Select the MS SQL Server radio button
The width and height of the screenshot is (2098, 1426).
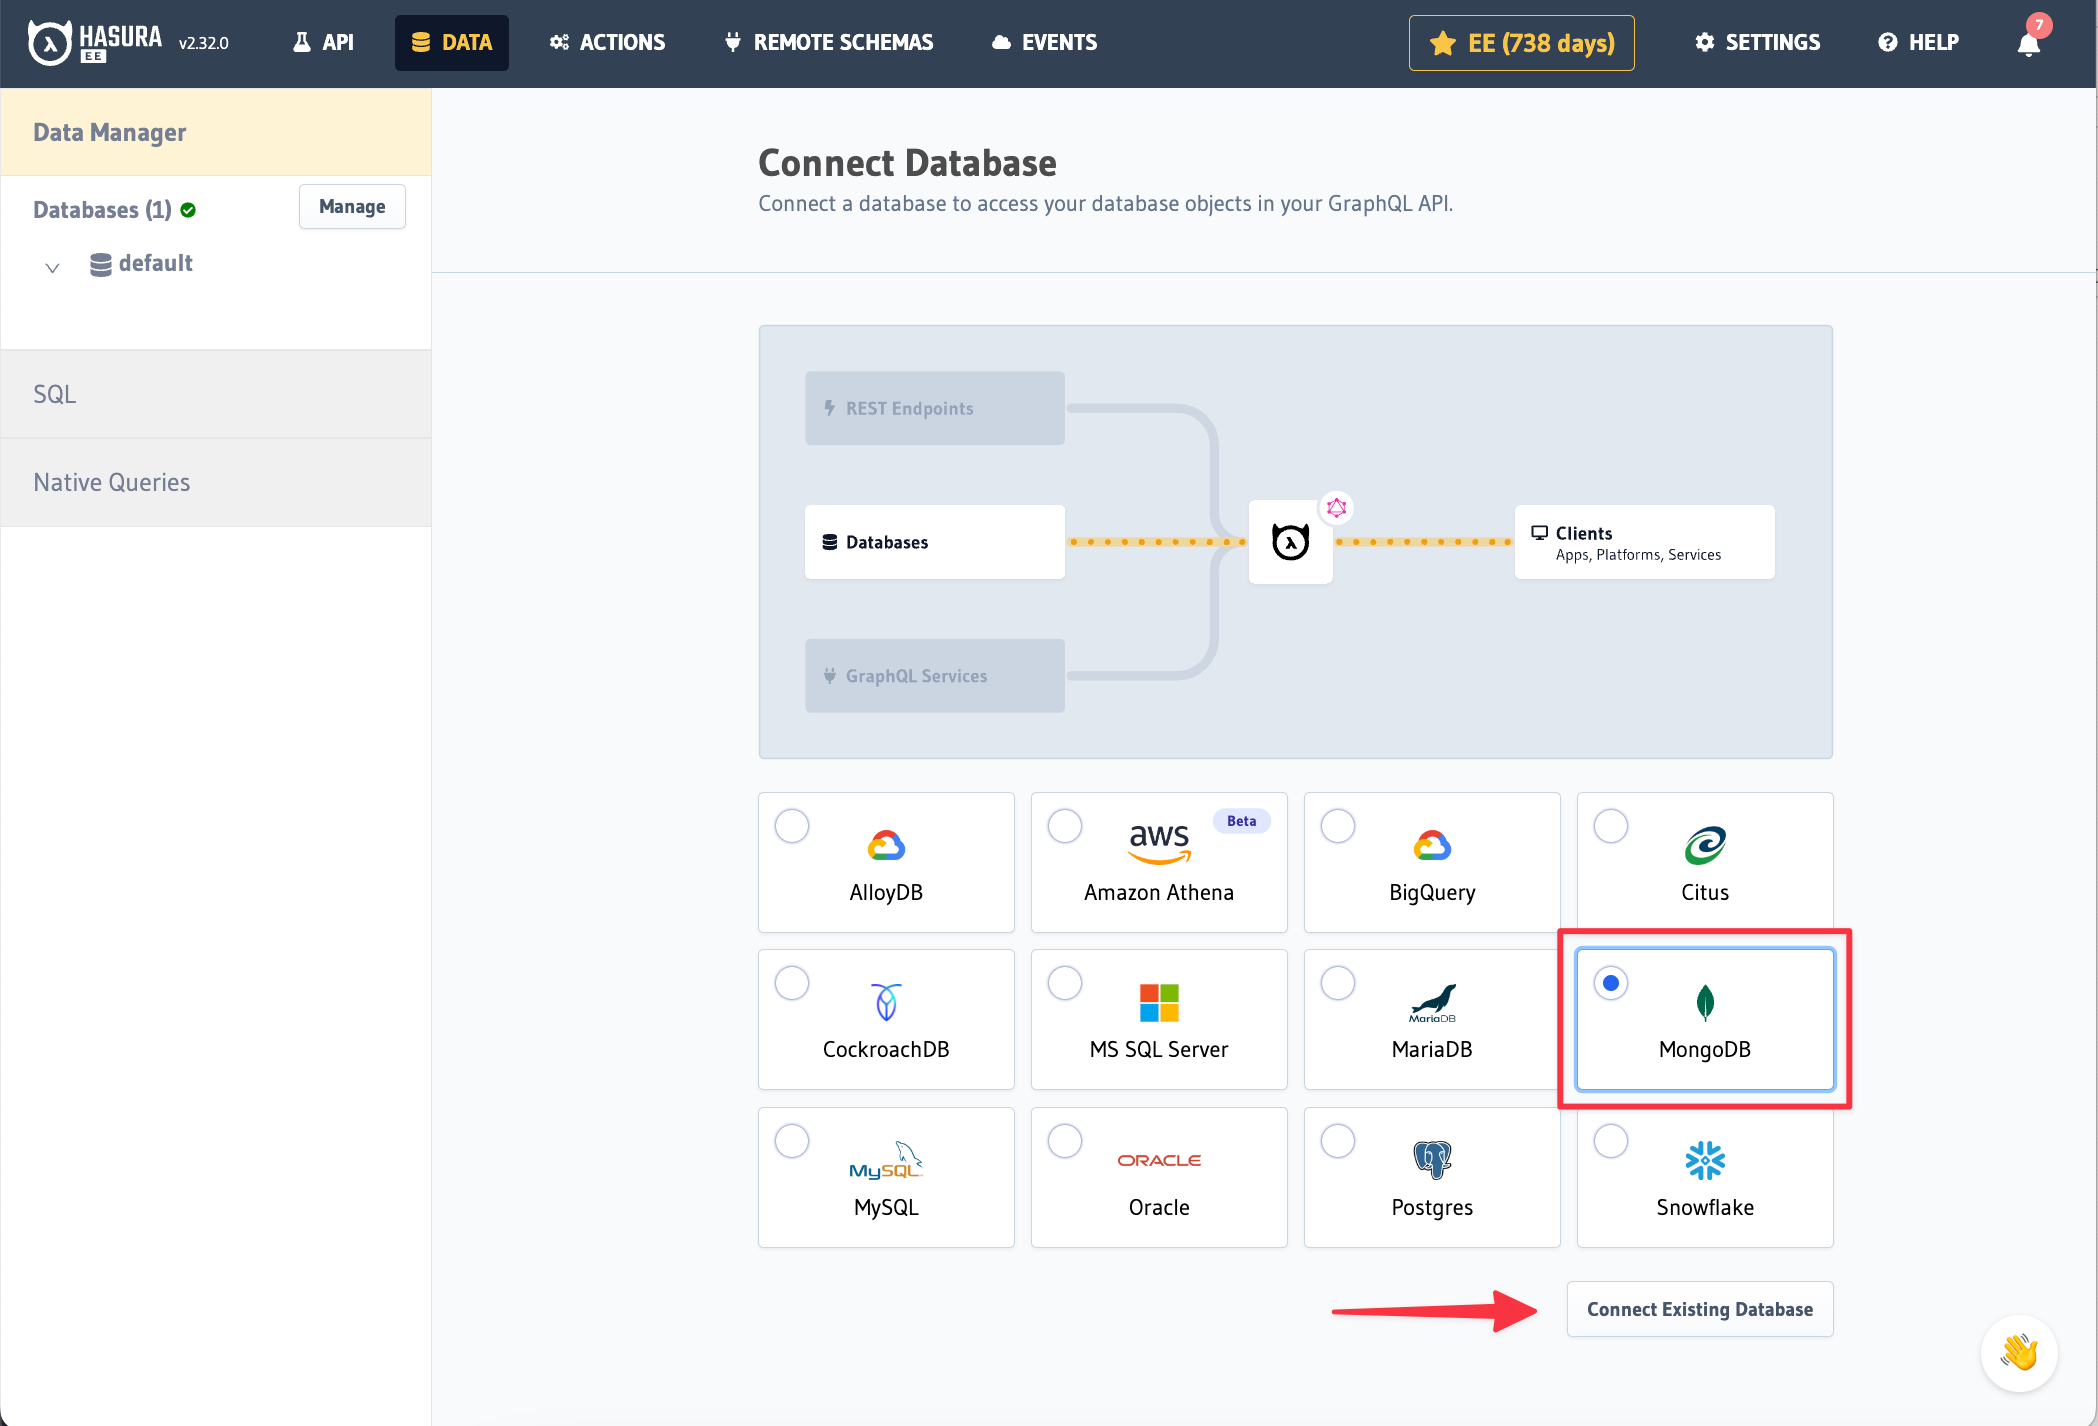point(1065,983)
